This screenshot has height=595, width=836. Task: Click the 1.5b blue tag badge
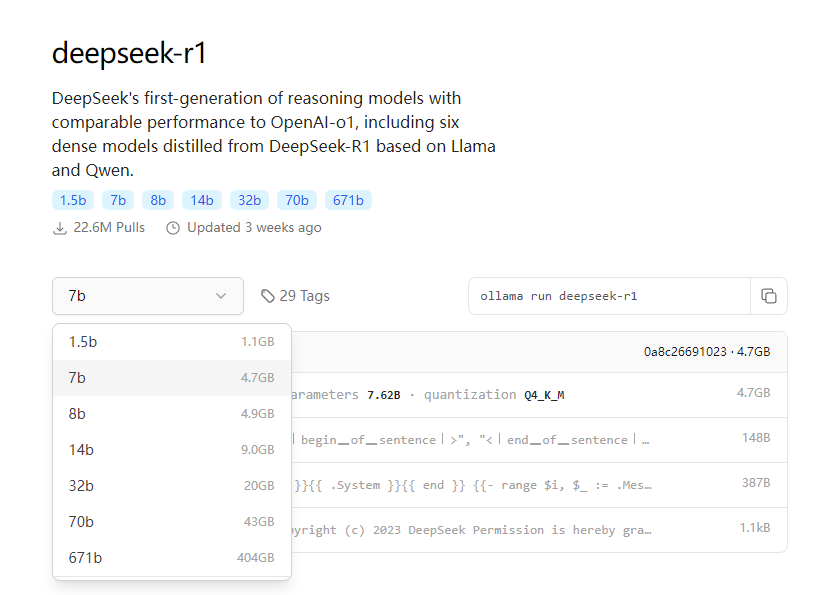coord(73,200)
